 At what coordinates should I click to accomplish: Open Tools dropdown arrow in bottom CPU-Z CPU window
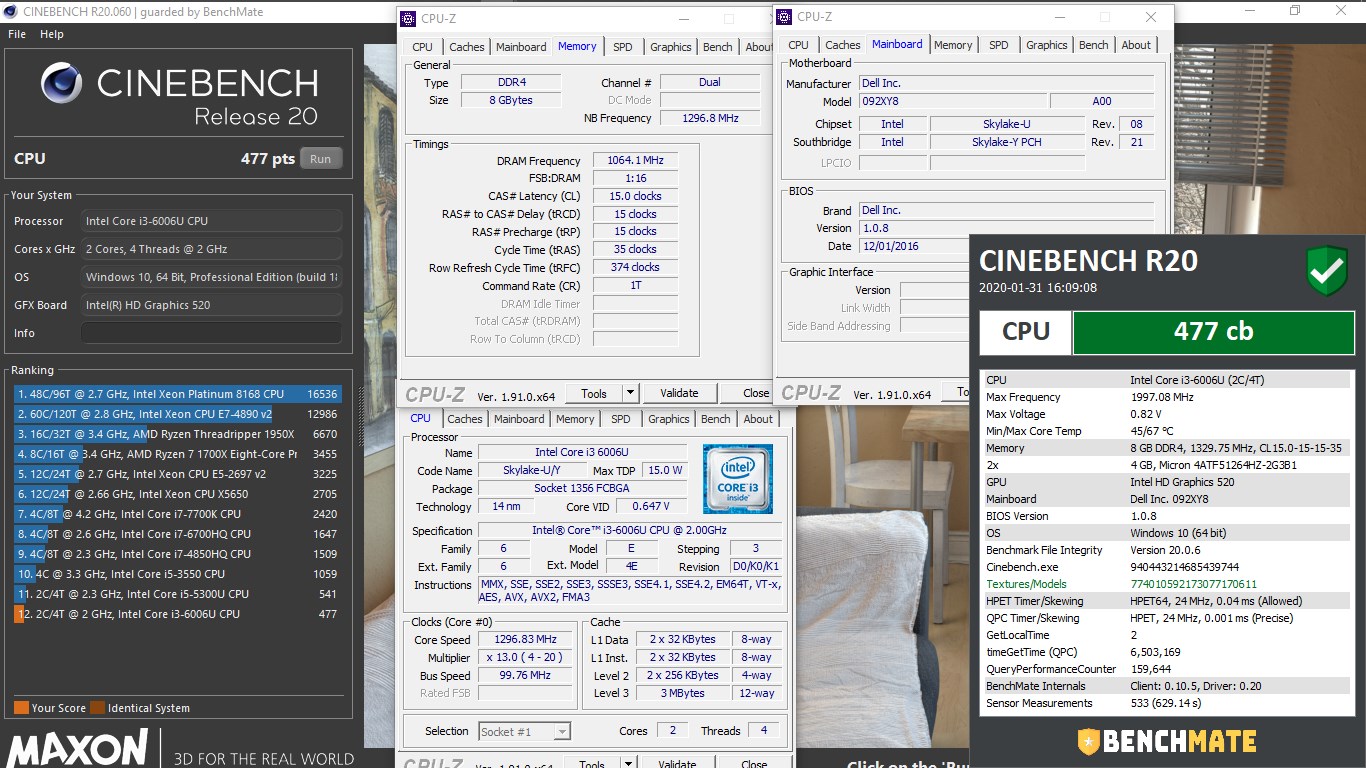628,764
